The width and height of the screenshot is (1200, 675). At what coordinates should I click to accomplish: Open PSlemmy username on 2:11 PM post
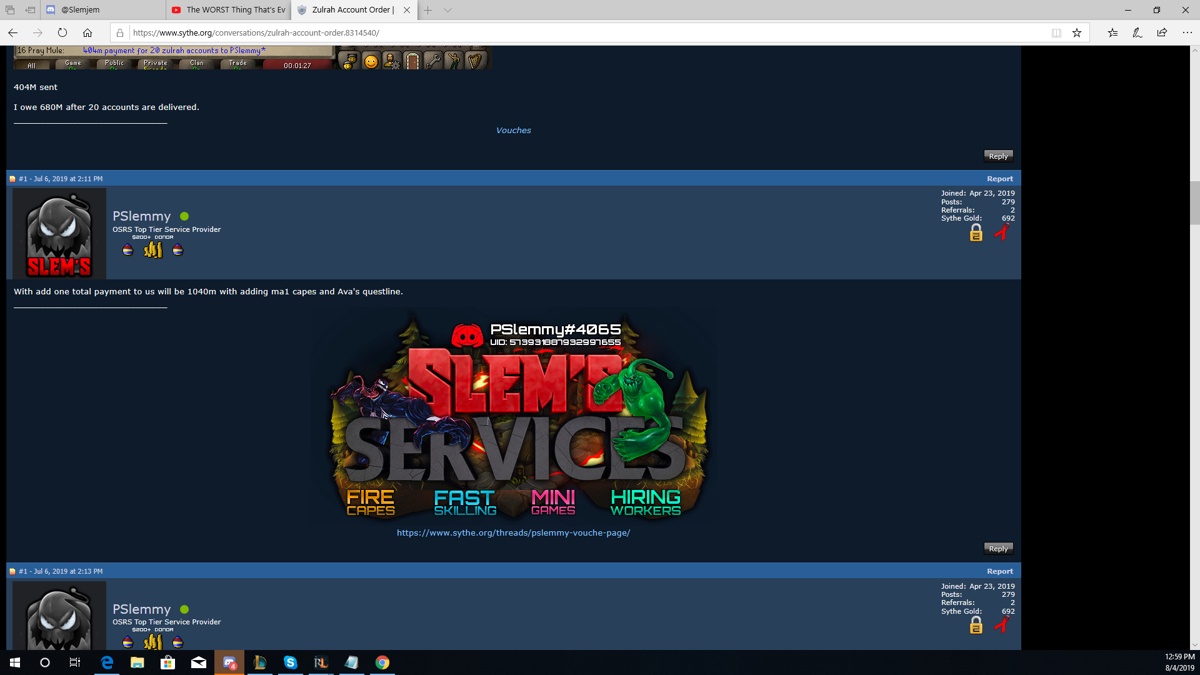[141, 216]
